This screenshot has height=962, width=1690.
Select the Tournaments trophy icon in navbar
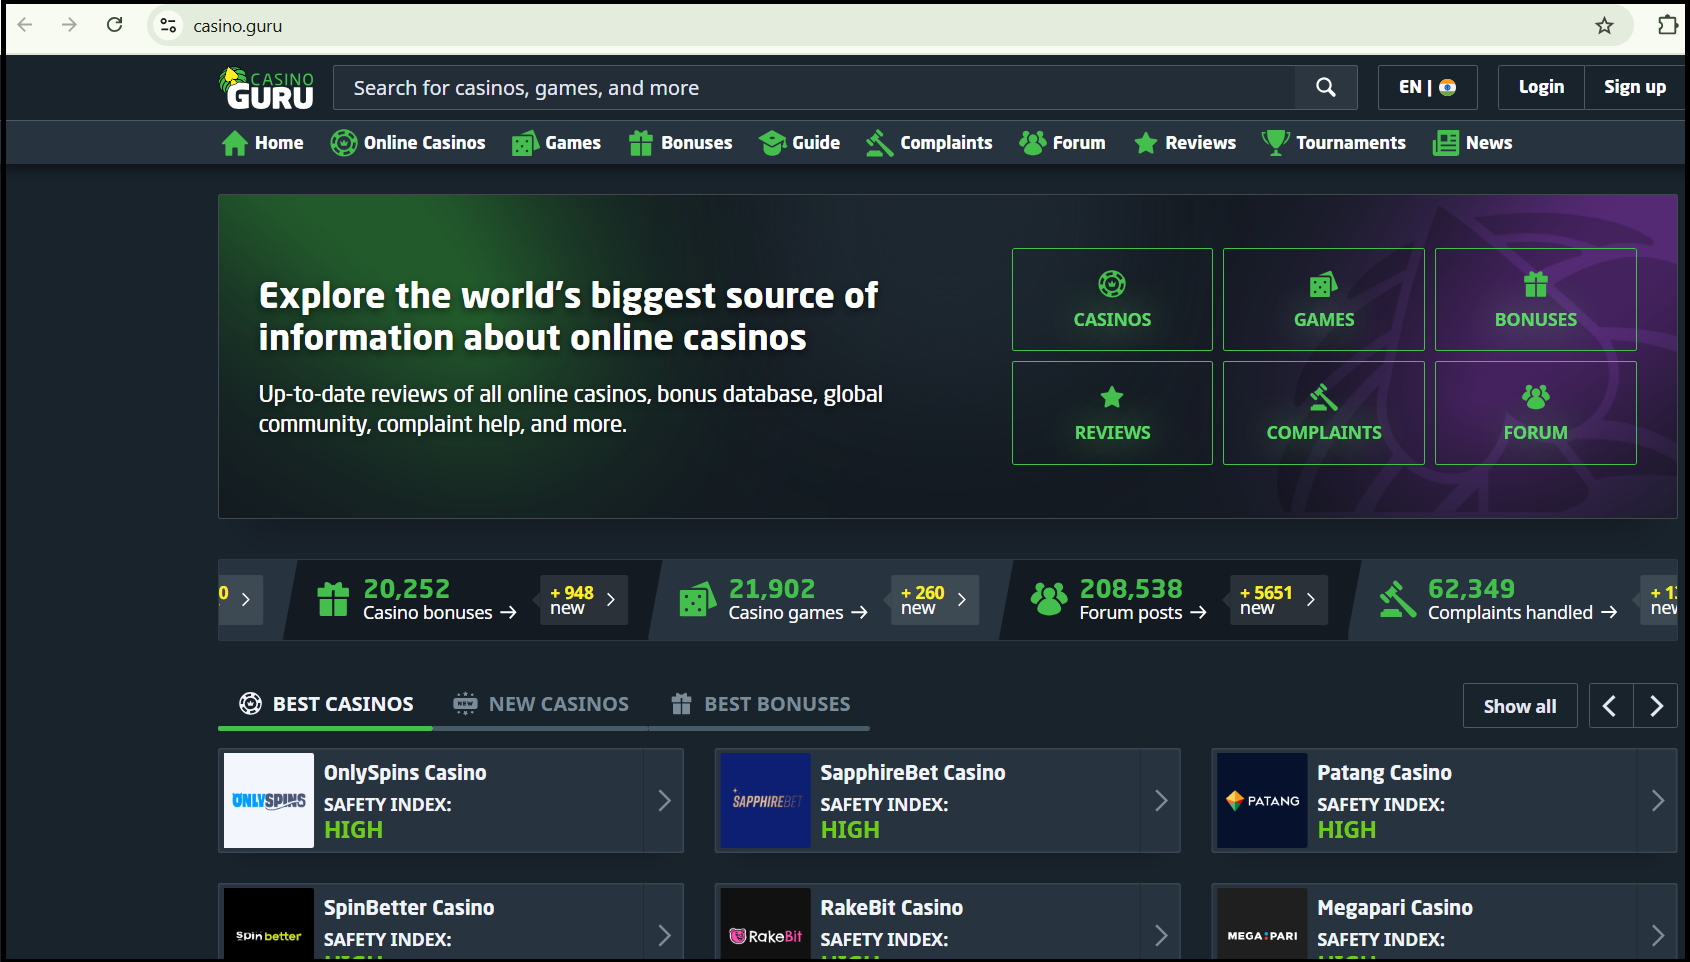click(x=1276, y=142)
